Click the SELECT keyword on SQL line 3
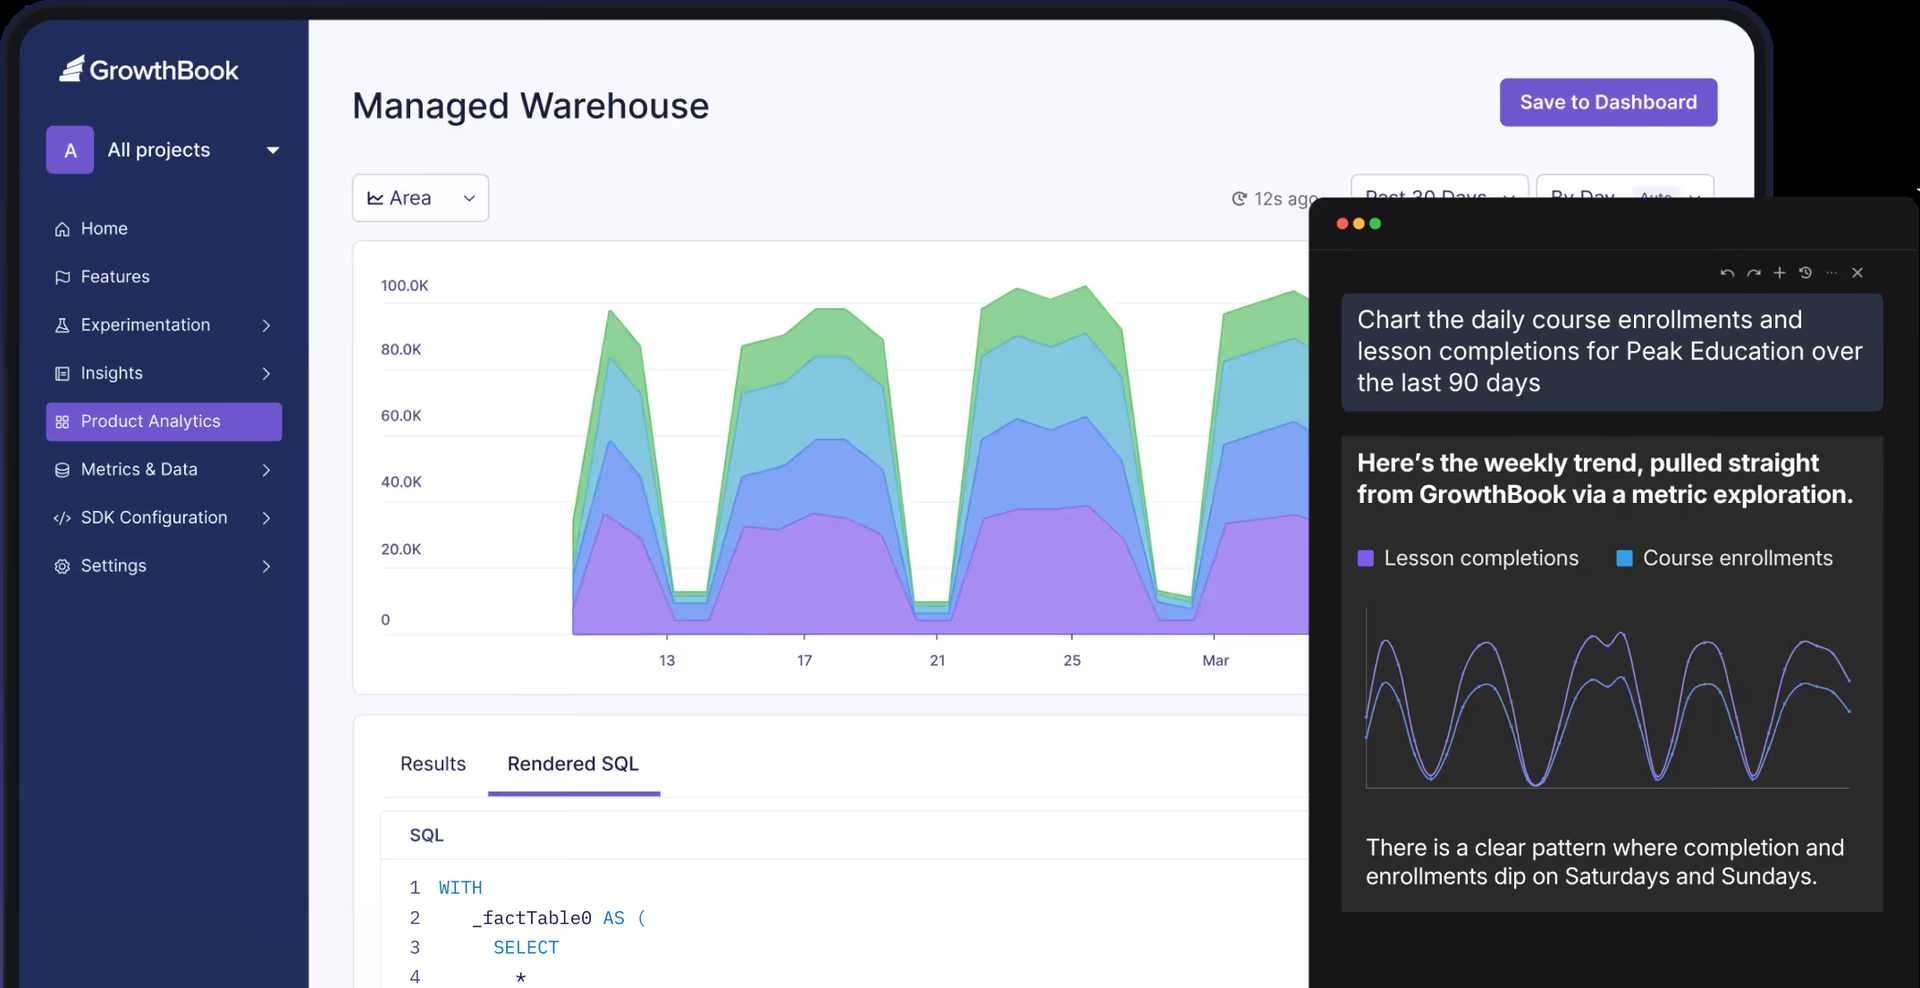The width and height of the screenshot is (1920, 988). pyautogui.click(x=526, y=948)
